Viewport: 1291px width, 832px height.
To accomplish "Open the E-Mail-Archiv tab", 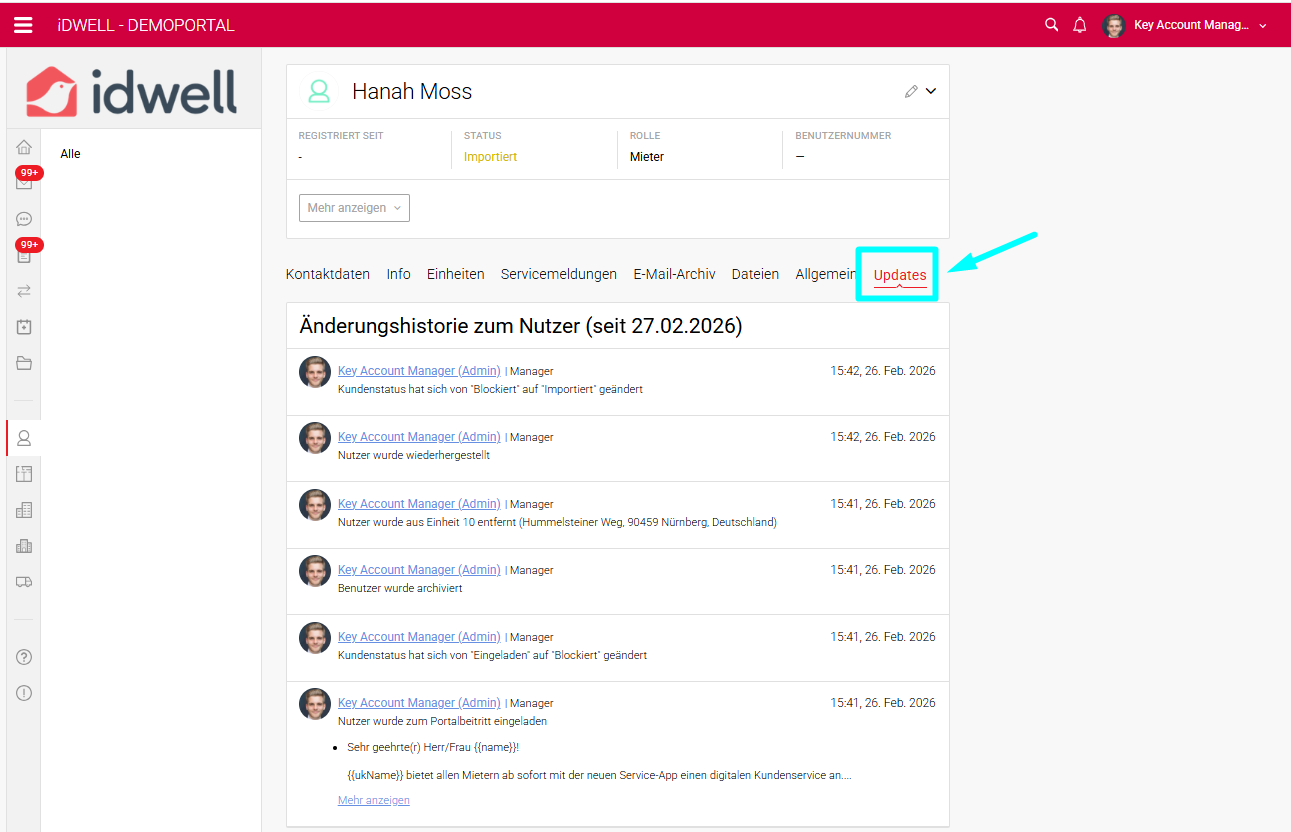I will tap(674, 274).
